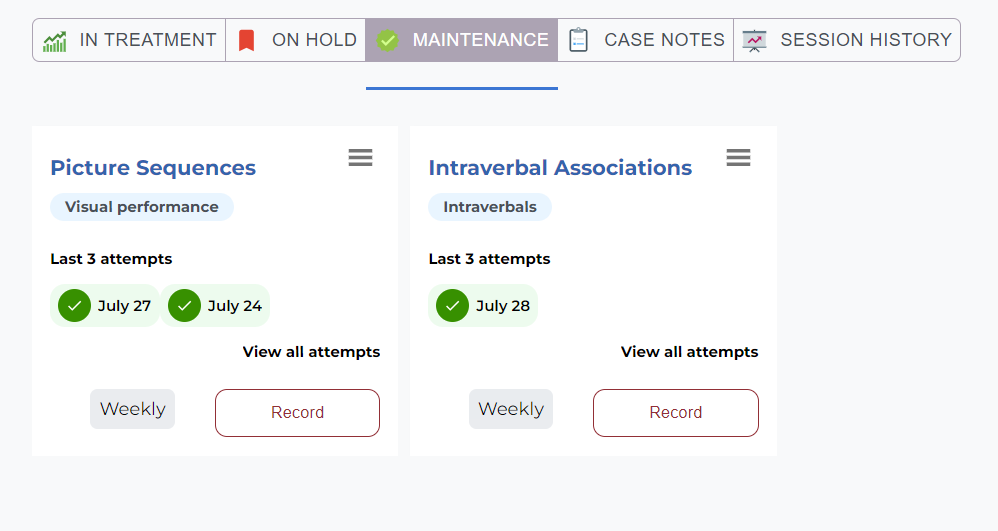Click the clipboard icon beside Case Notes
Screen dimensions: 998x531
pyautogui.click(x=578, y=40)
